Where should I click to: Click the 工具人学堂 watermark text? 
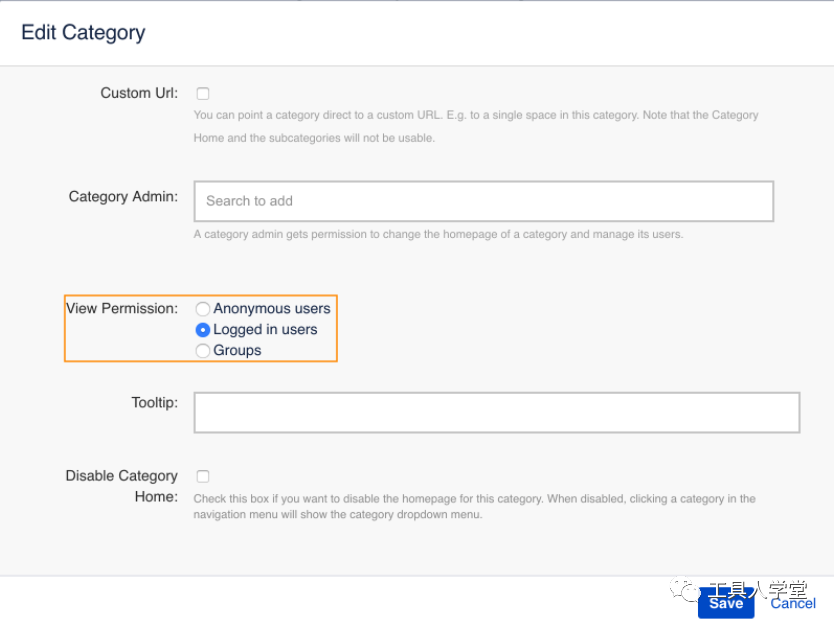758,590
